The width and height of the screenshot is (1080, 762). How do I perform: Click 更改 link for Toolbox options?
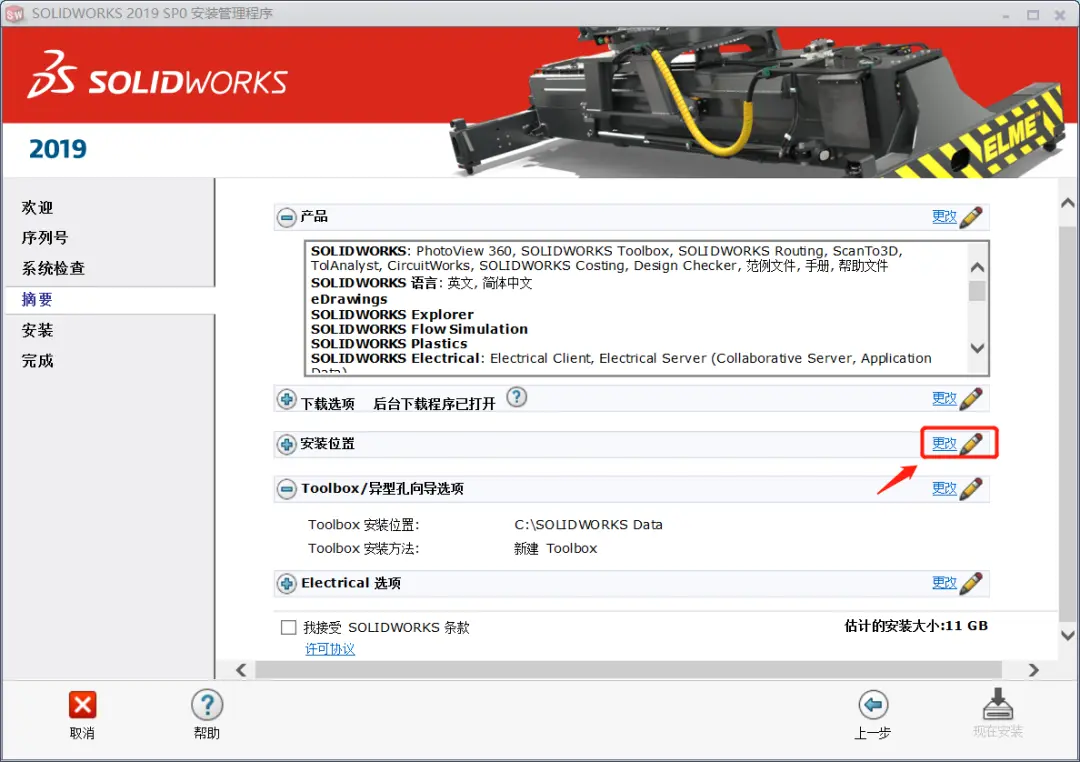[x=944, y=488]
